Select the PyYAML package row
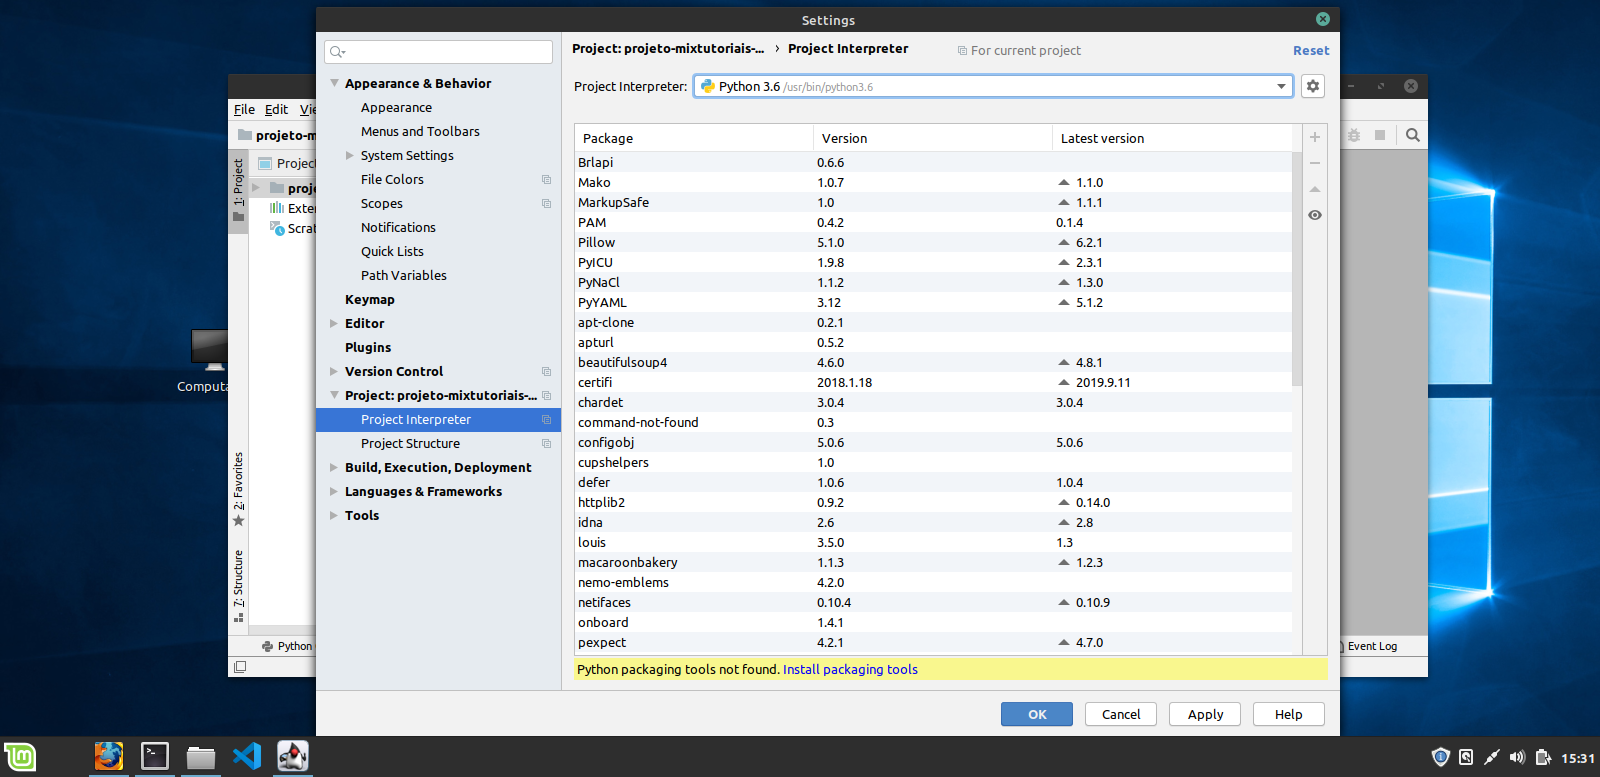Image resolution: width=1600 pixels, height=777 pixels. tap(933, 303)
